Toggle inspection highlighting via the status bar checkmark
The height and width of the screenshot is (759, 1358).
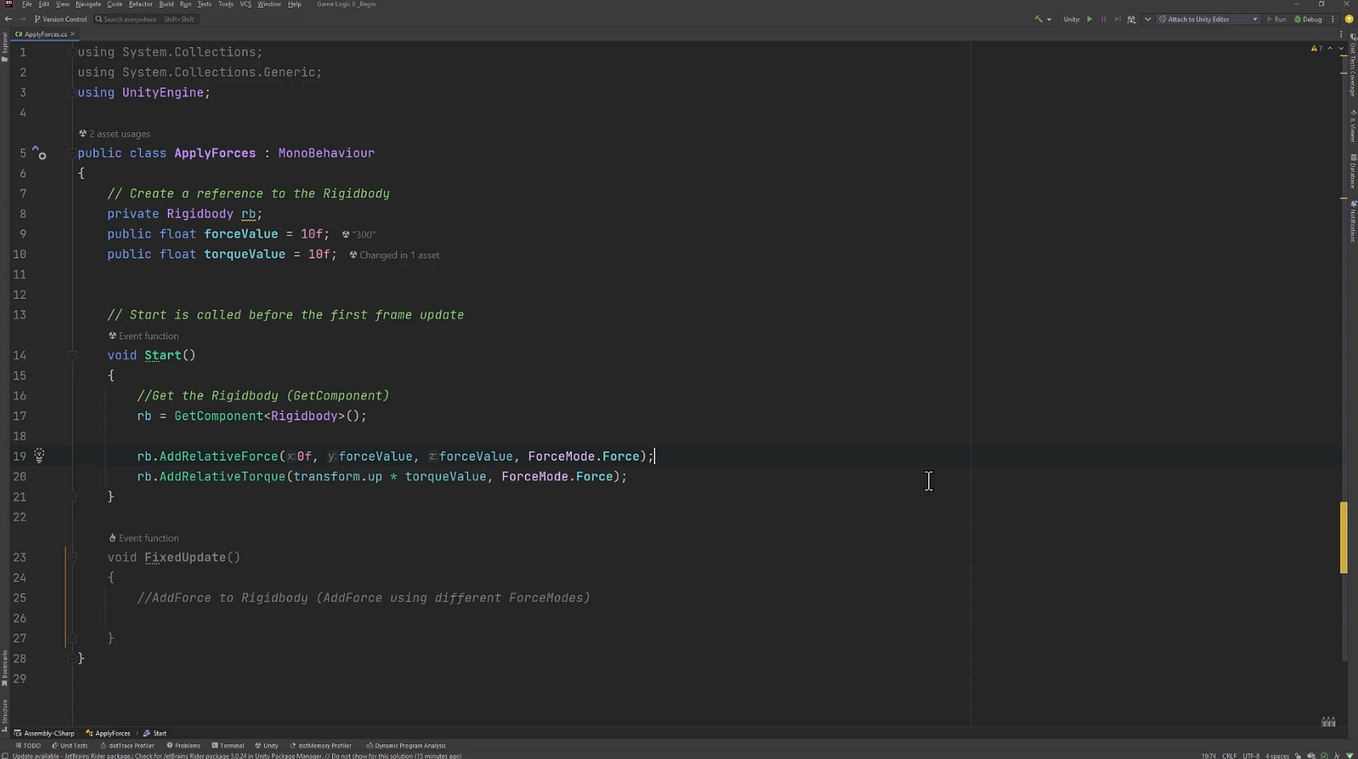(1324, 756)
